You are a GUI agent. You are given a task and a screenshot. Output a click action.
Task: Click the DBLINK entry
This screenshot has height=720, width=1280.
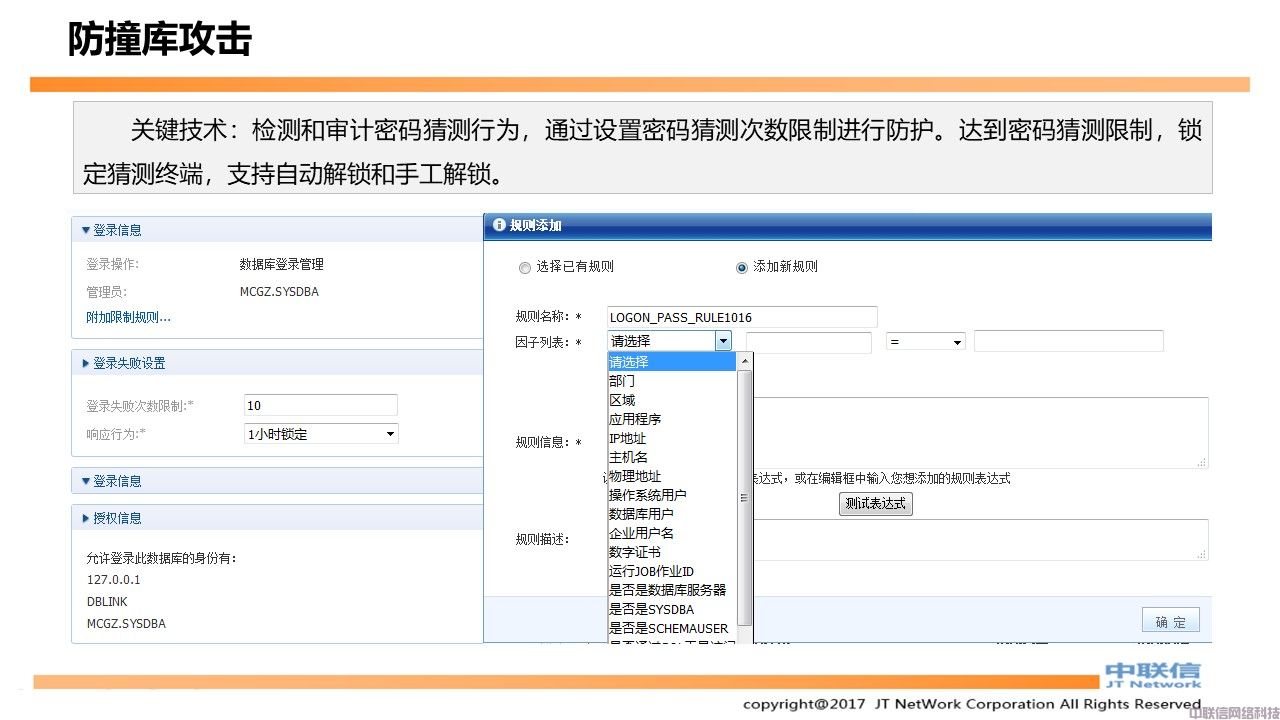107,602
